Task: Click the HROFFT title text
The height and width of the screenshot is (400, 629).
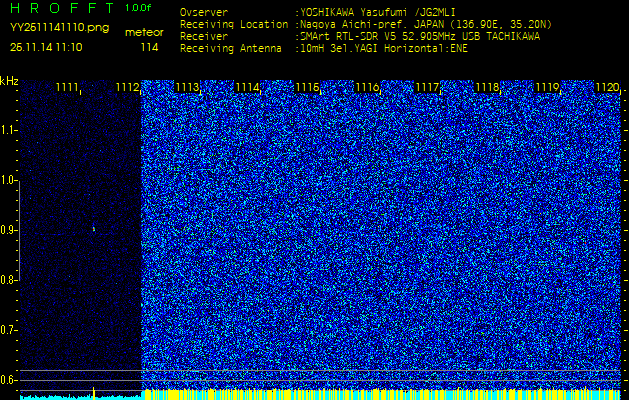Action: [x=63, y=8]
